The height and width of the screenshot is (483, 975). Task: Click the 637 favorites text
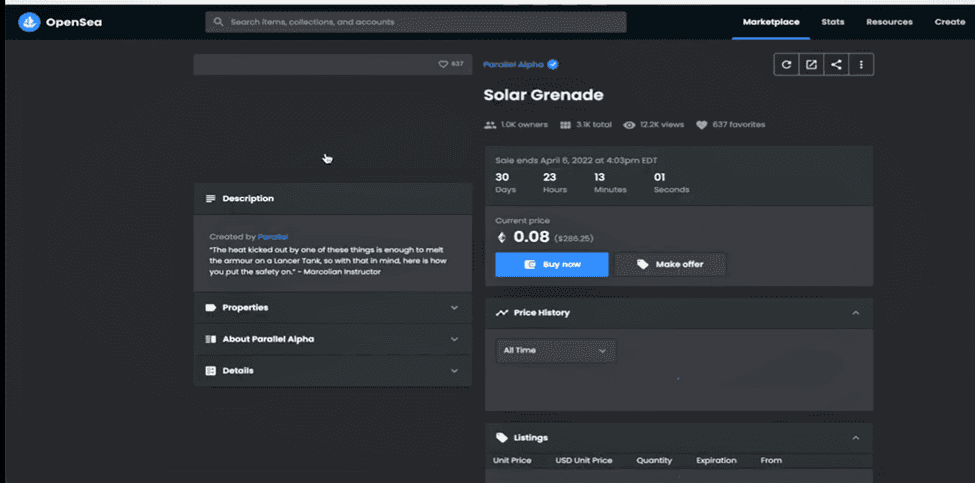(739, 124)
